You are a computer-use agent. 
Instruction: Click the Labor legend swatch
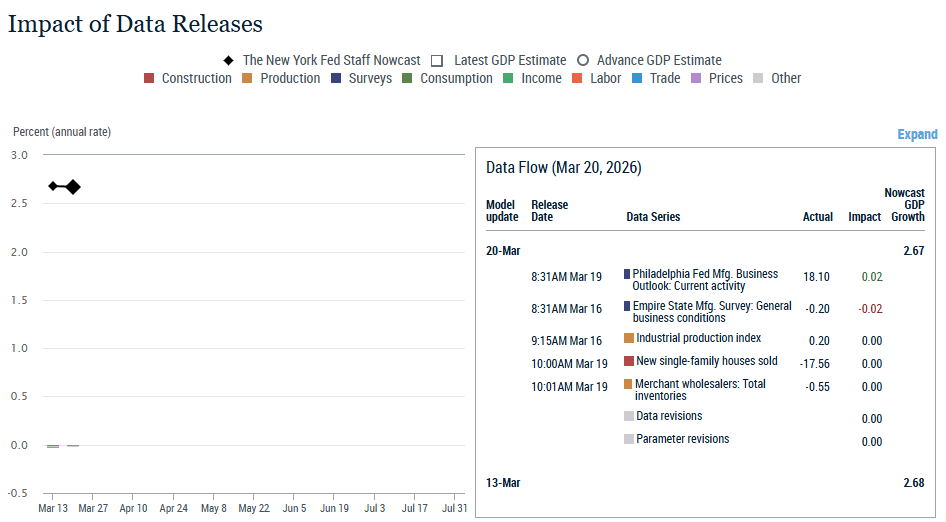(x=578, y=79)
